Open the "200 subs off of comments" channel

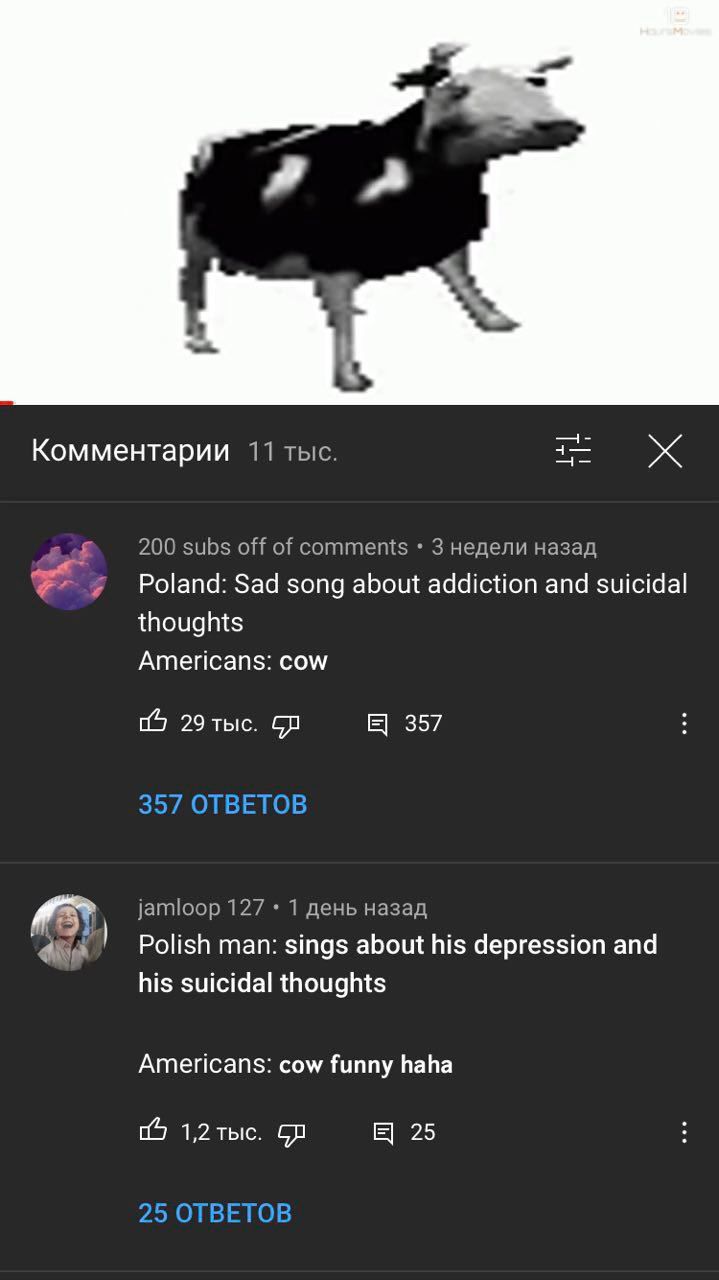click(273, 547)
